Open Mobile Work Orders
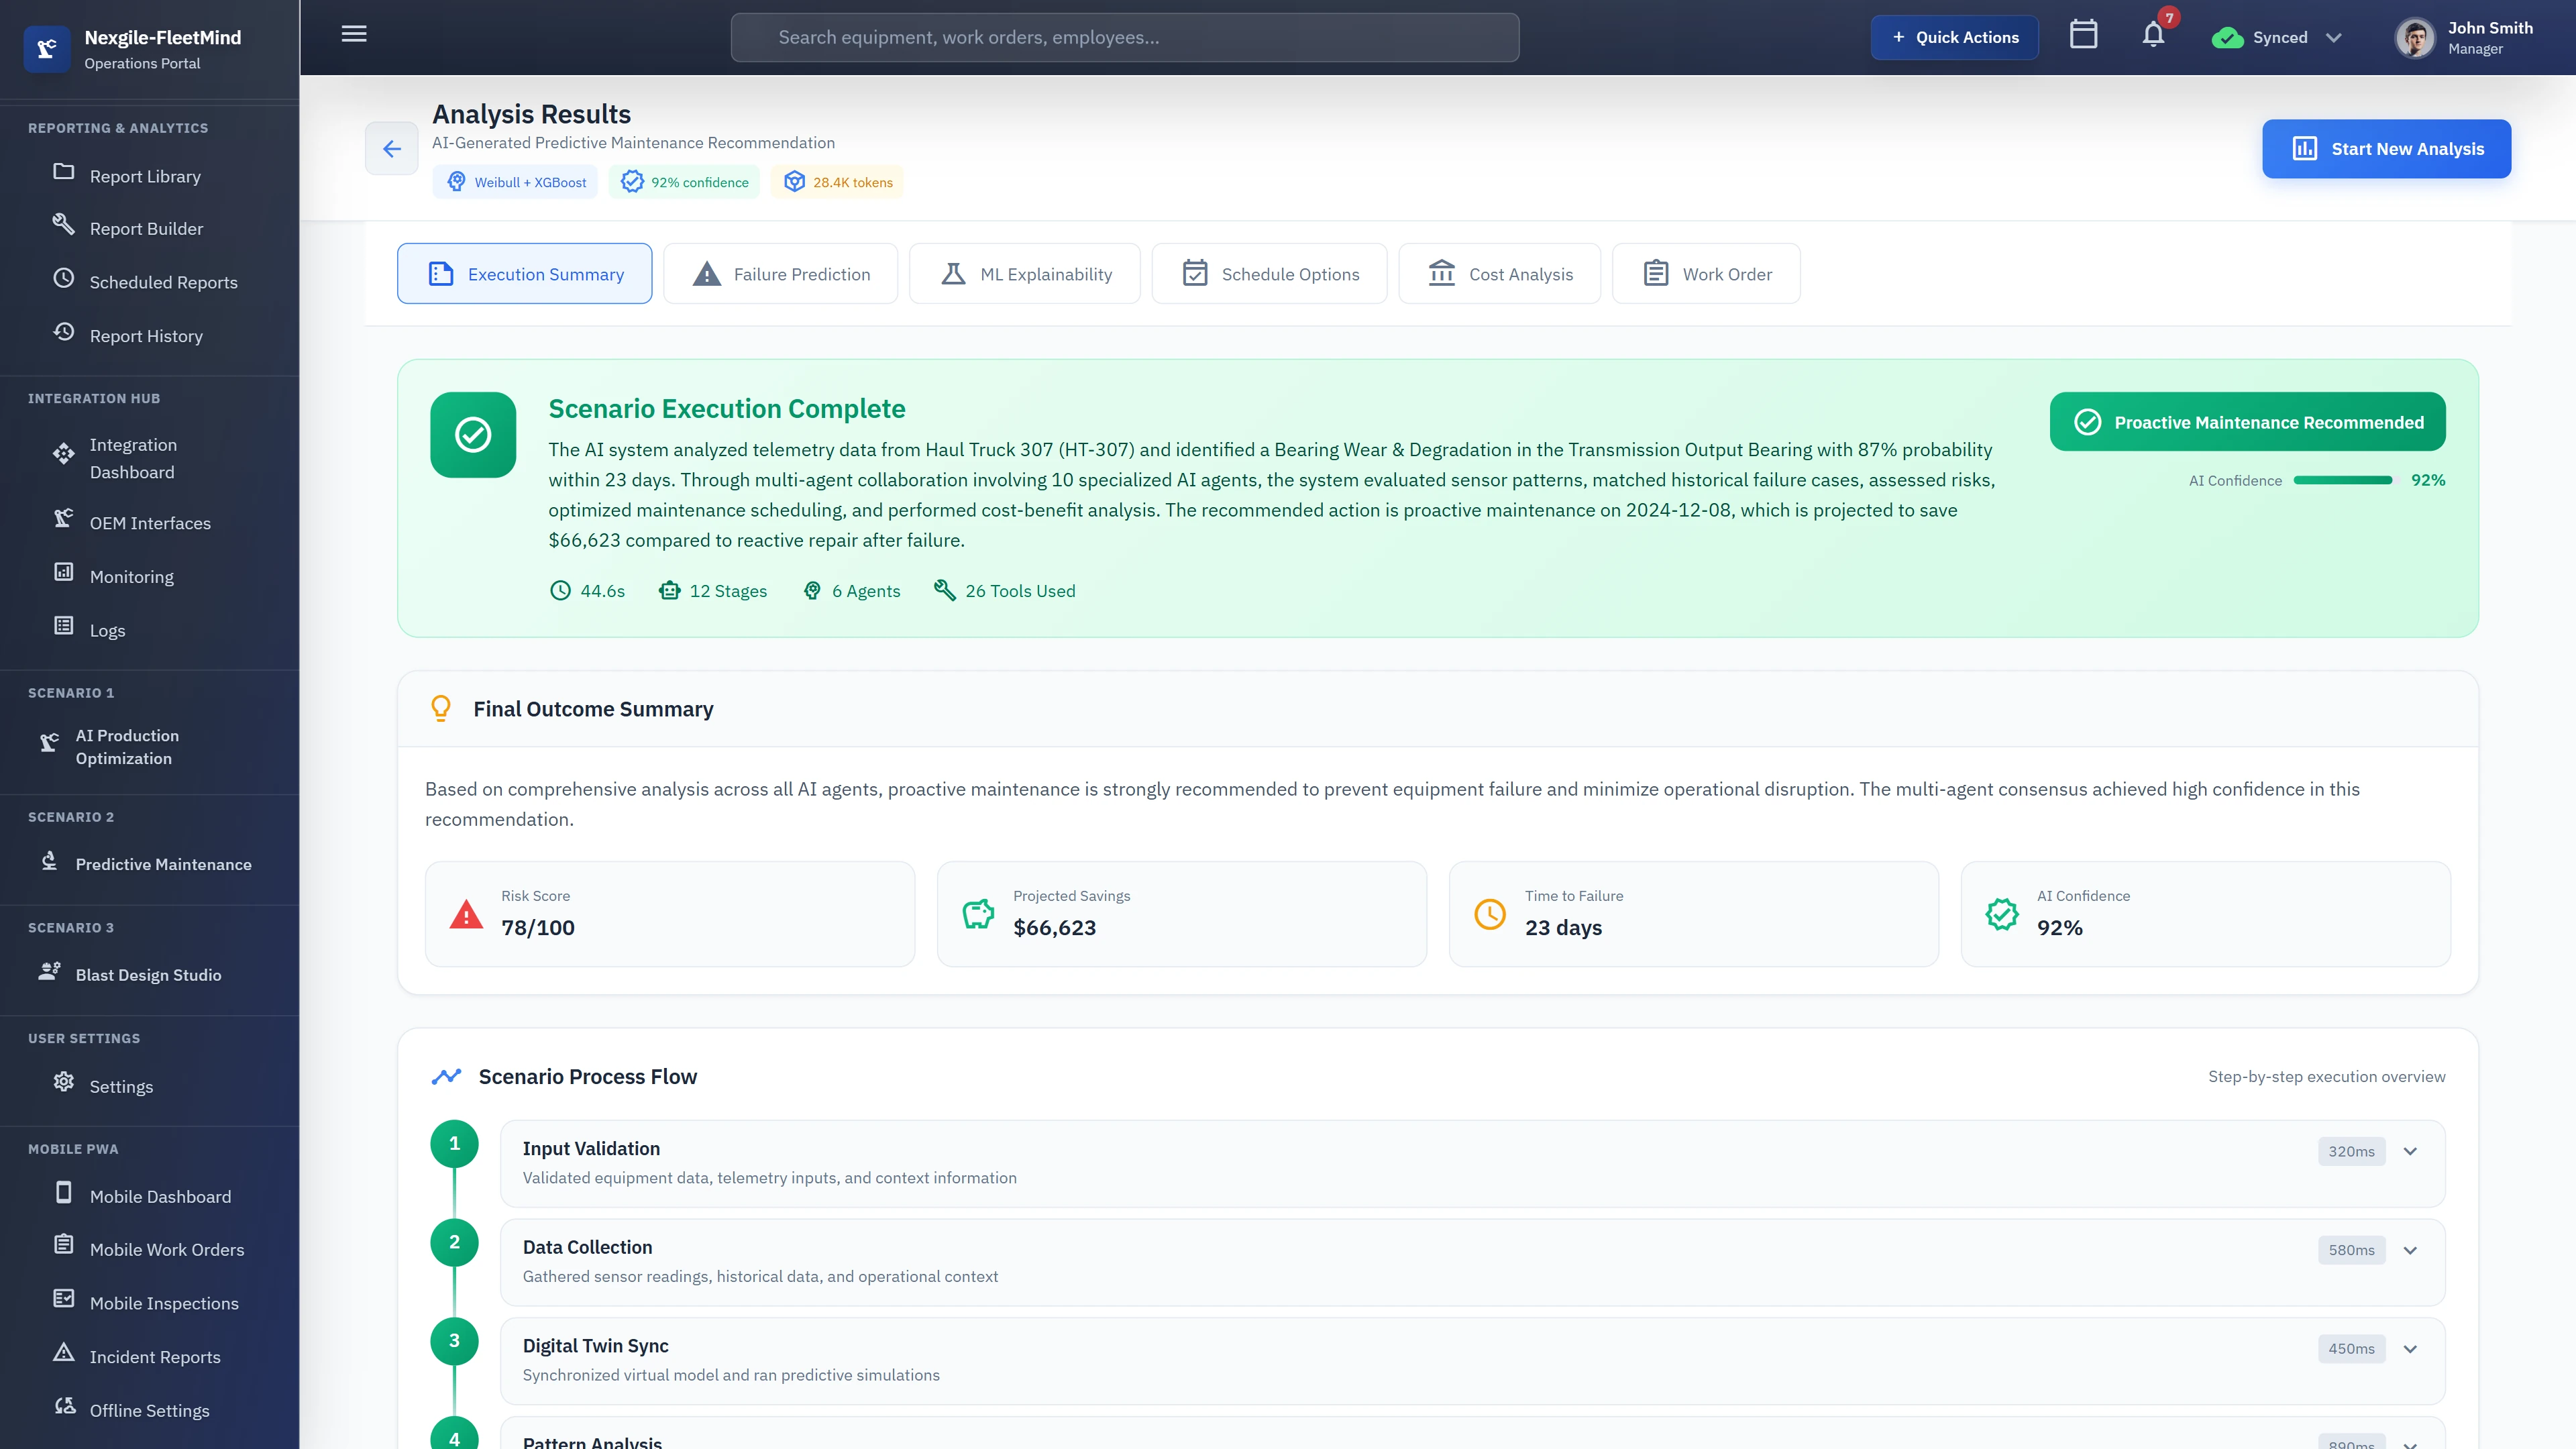2576x1449 pixels. coord(166,1249)
